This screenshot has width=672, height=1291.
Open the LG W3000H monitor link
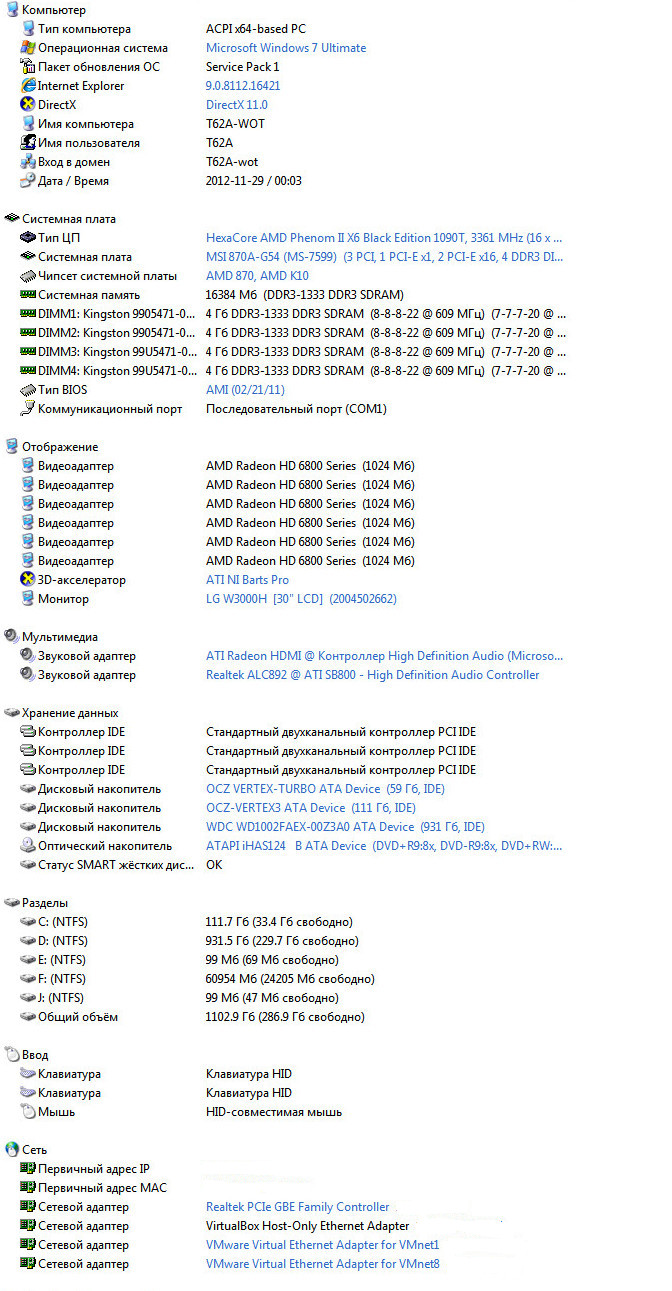302,599
